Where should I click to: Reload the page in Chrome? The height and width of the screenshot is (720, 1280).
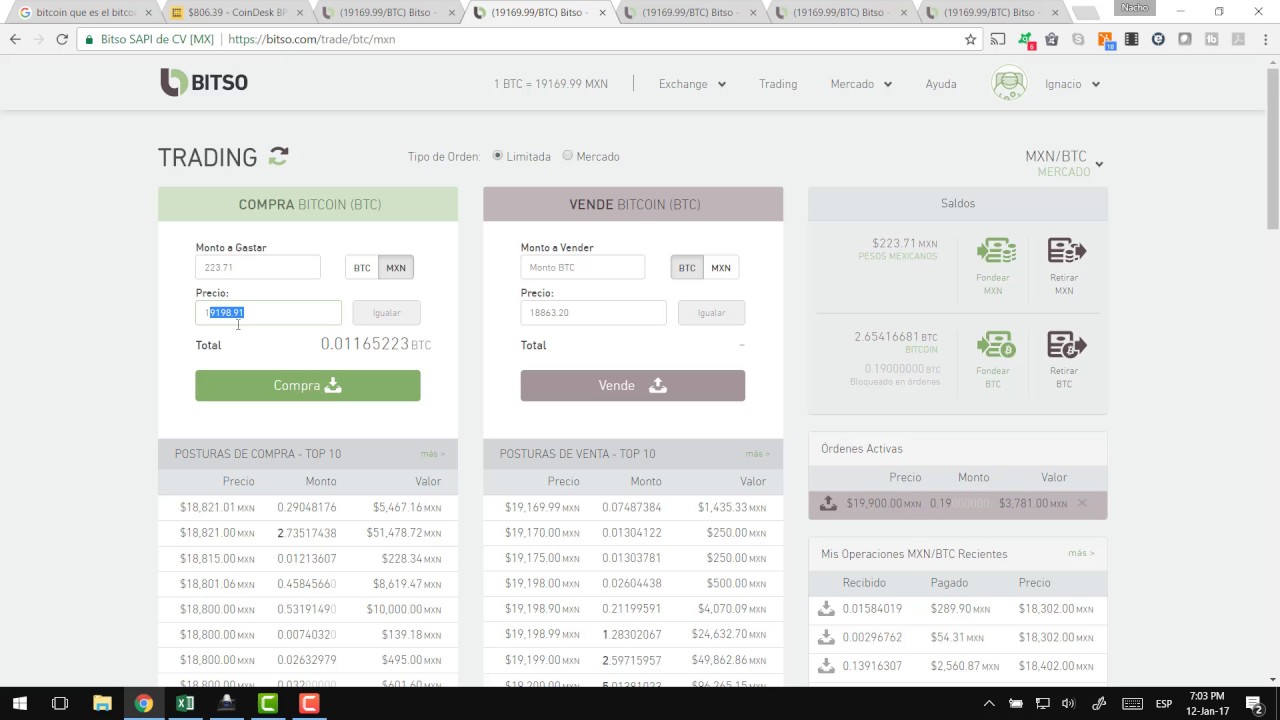(62, 39)
